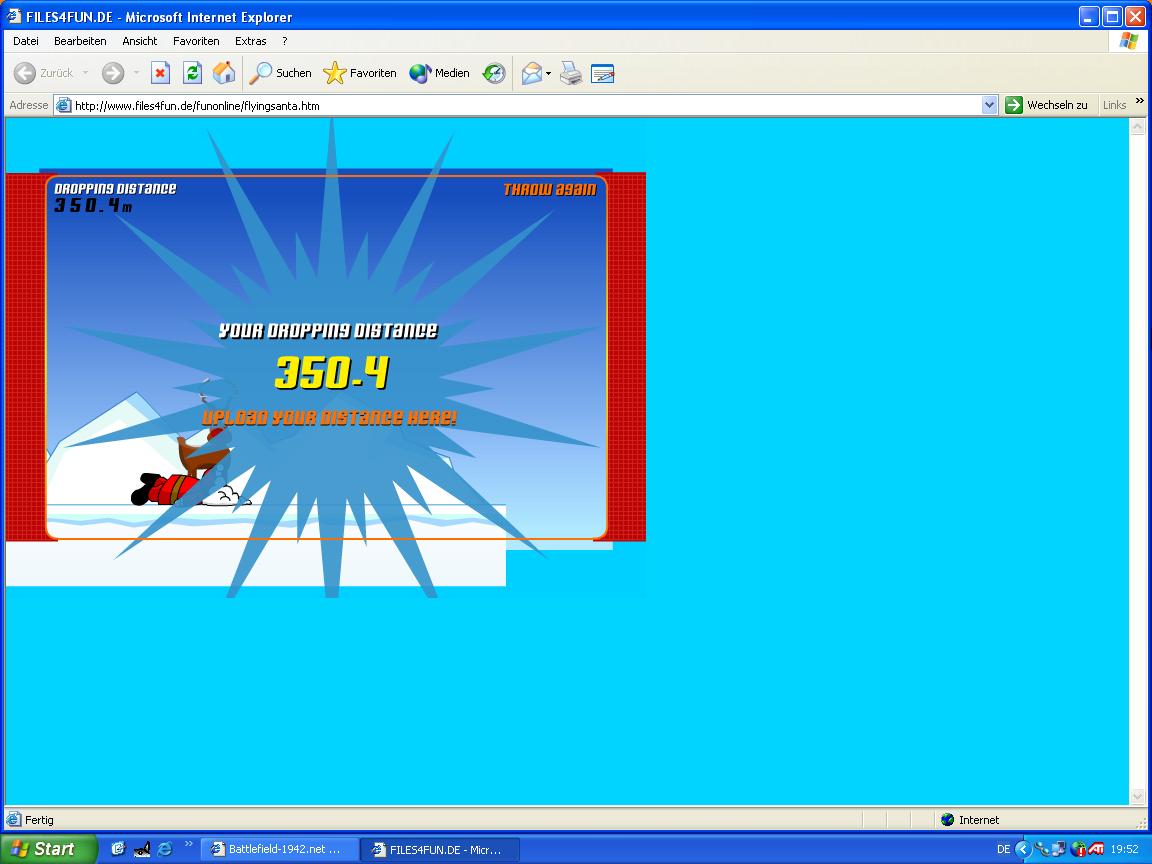
Task: Click the DE language indicator in tray
Action: point(1003,849)
